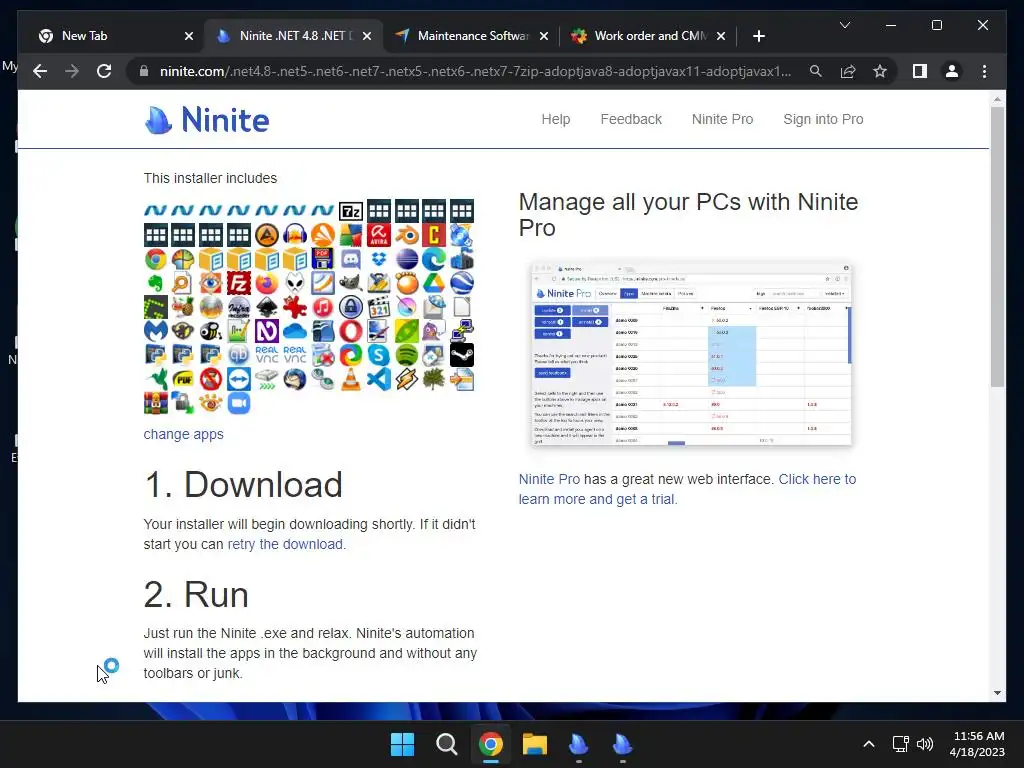Click the FileZilla icon
This screenshot has height=768, width=1024.
(x=239, y=283)
